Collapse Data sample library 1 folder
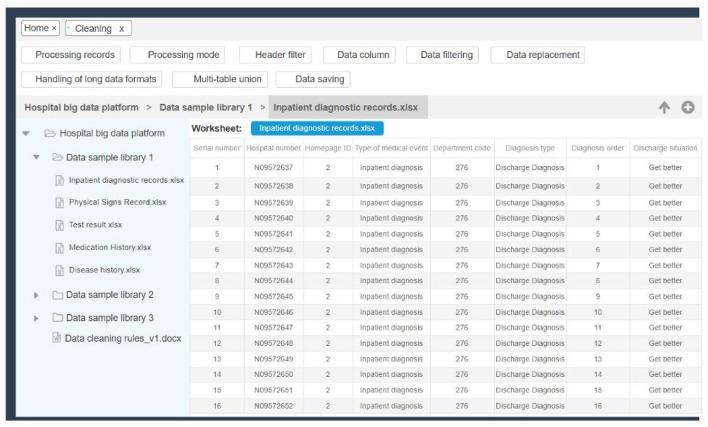The height and width of the screenshot is (427, 708). [x=37, y=157]
